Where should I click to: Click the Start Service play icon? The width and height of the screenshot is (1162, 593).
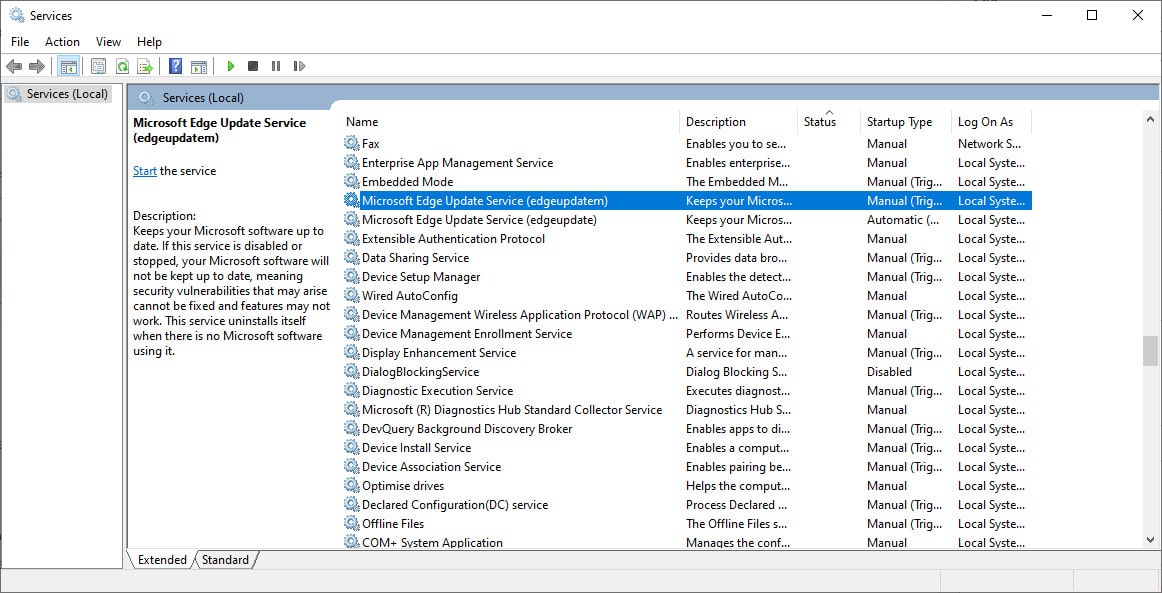click(x=231, y=67)
